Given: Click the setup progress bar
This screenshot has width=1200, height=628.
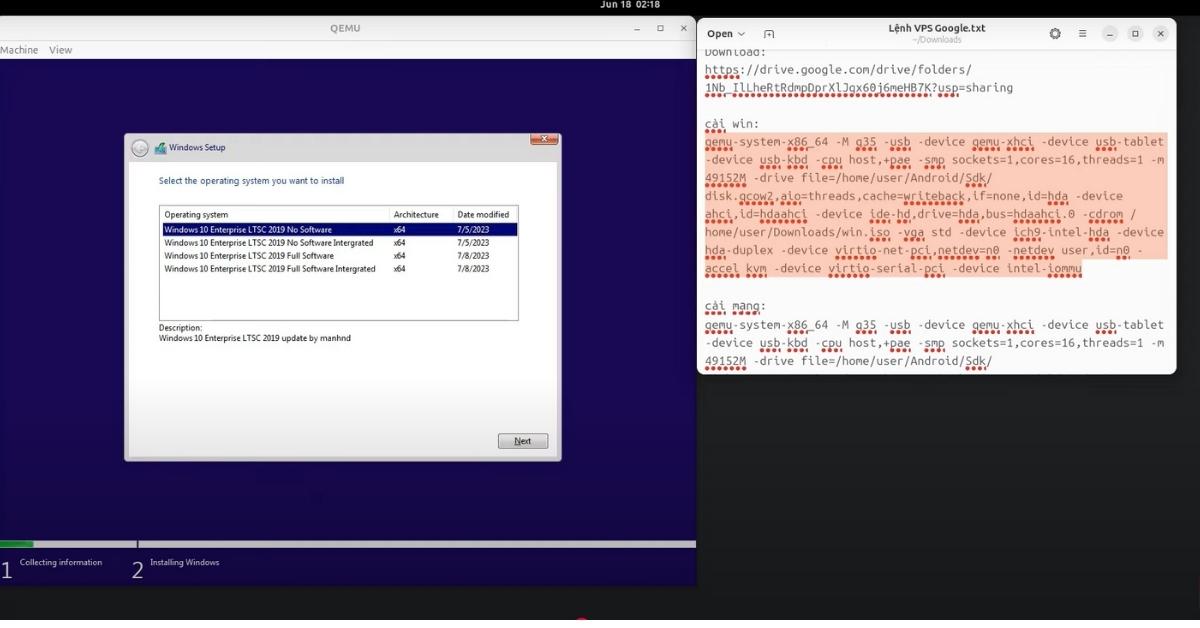Looking at the screenshot, I should (348, 544).
